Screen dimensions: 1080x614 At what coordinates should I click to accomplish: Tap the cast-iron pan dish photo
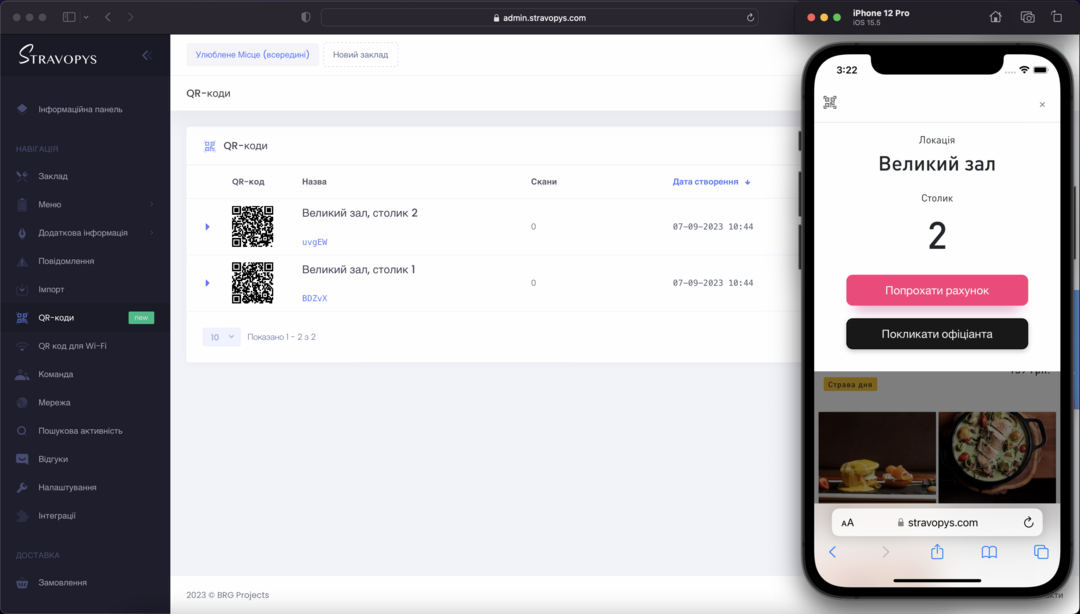click(x=997, y=458)
